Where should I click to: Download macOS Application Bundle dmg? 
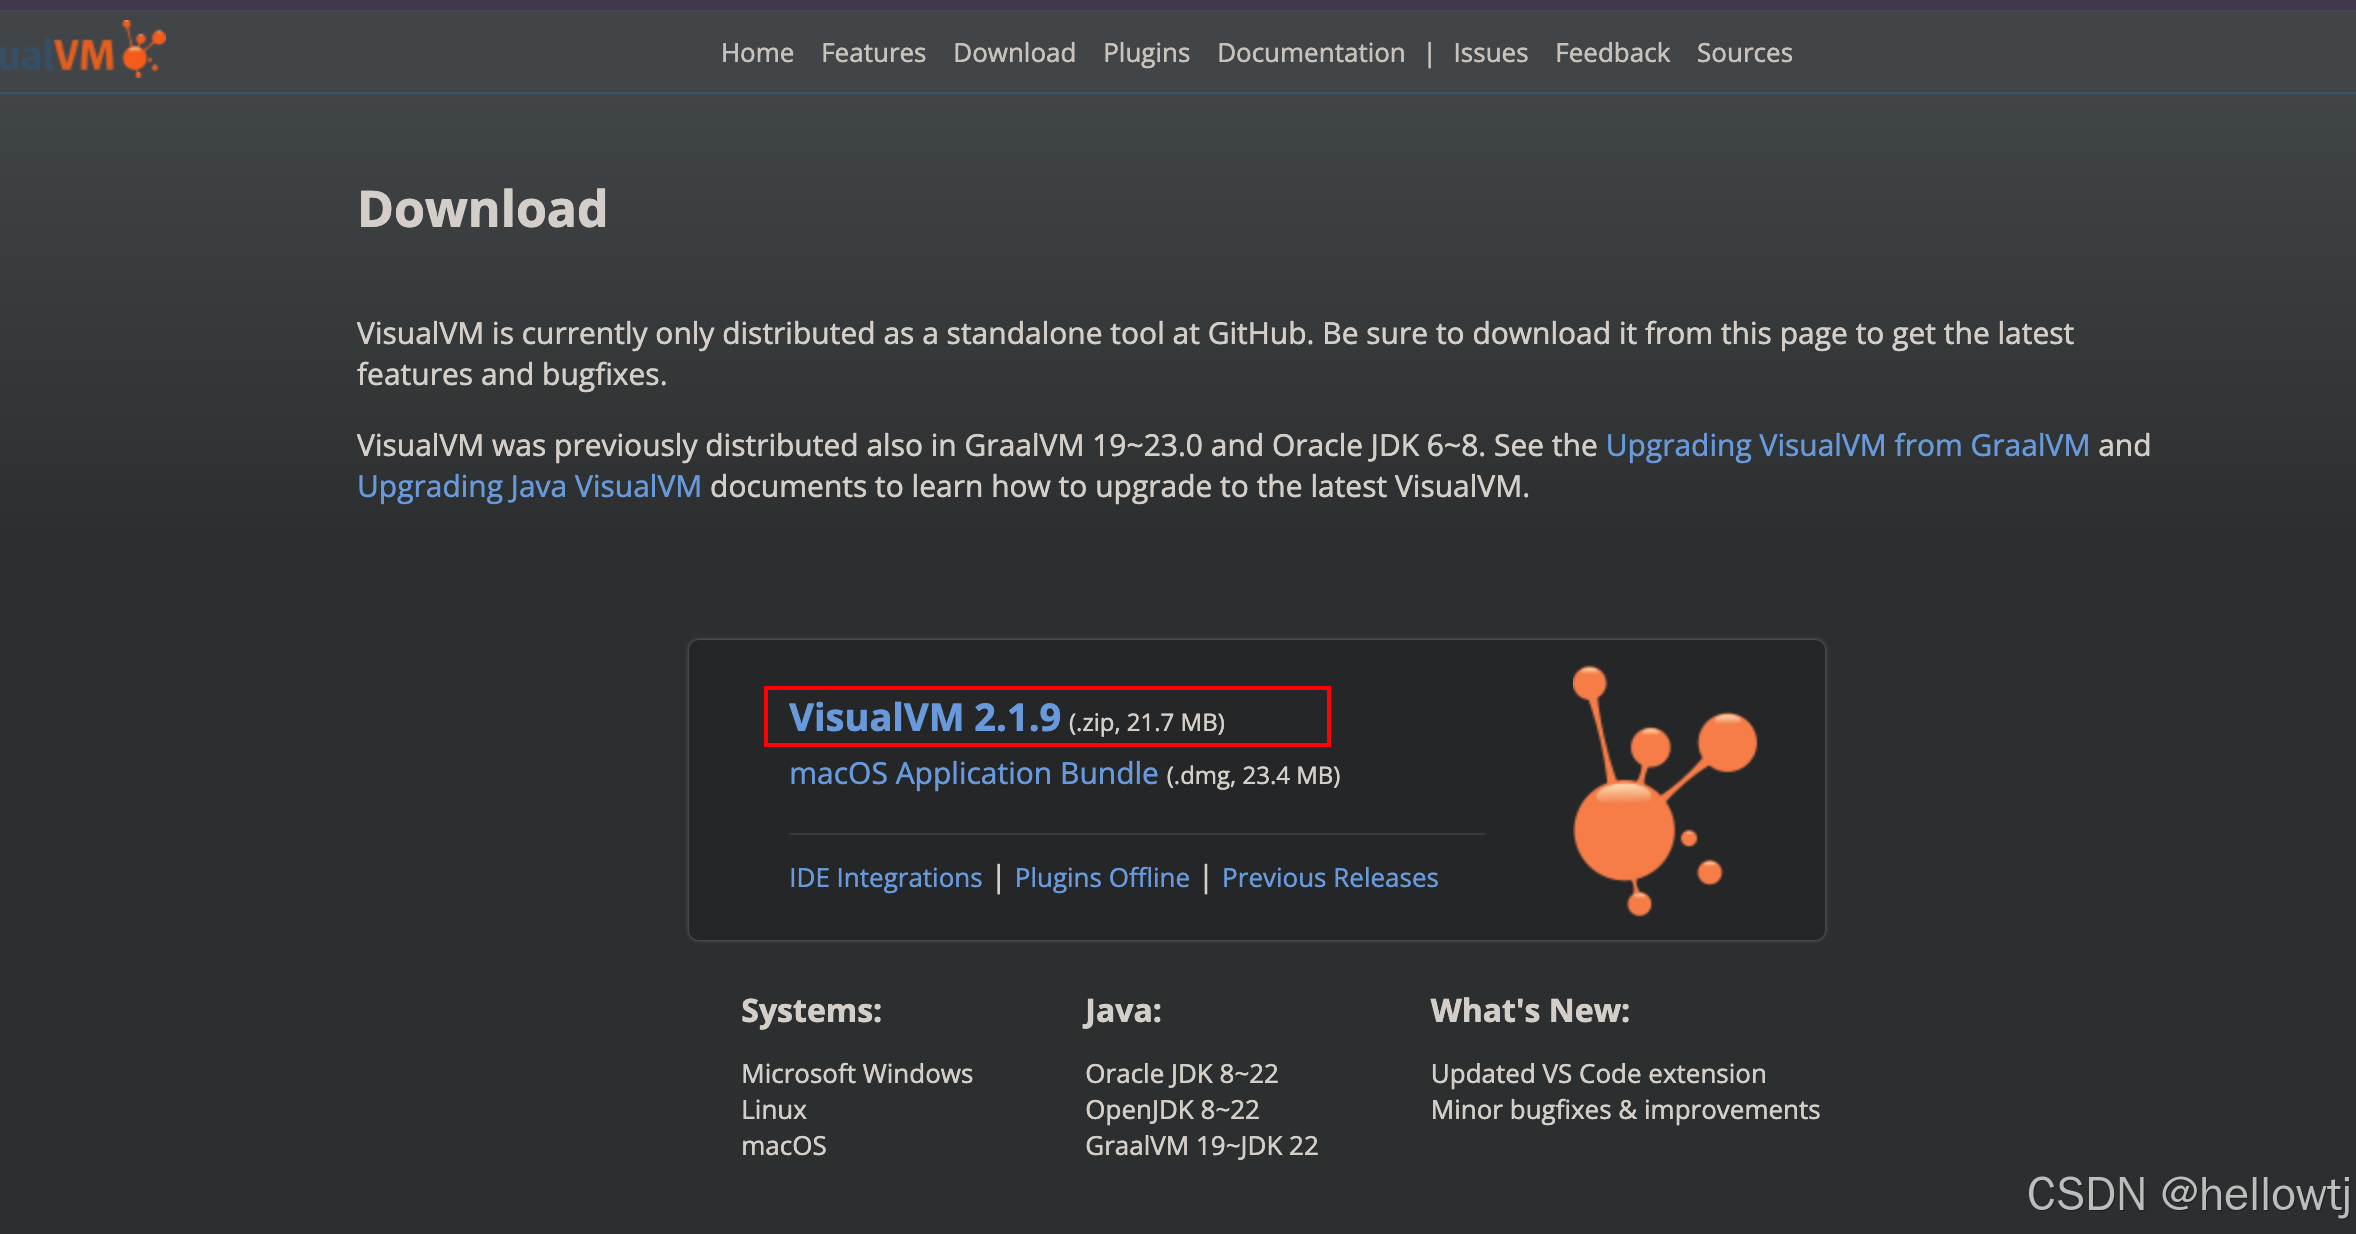coord(973,773)
